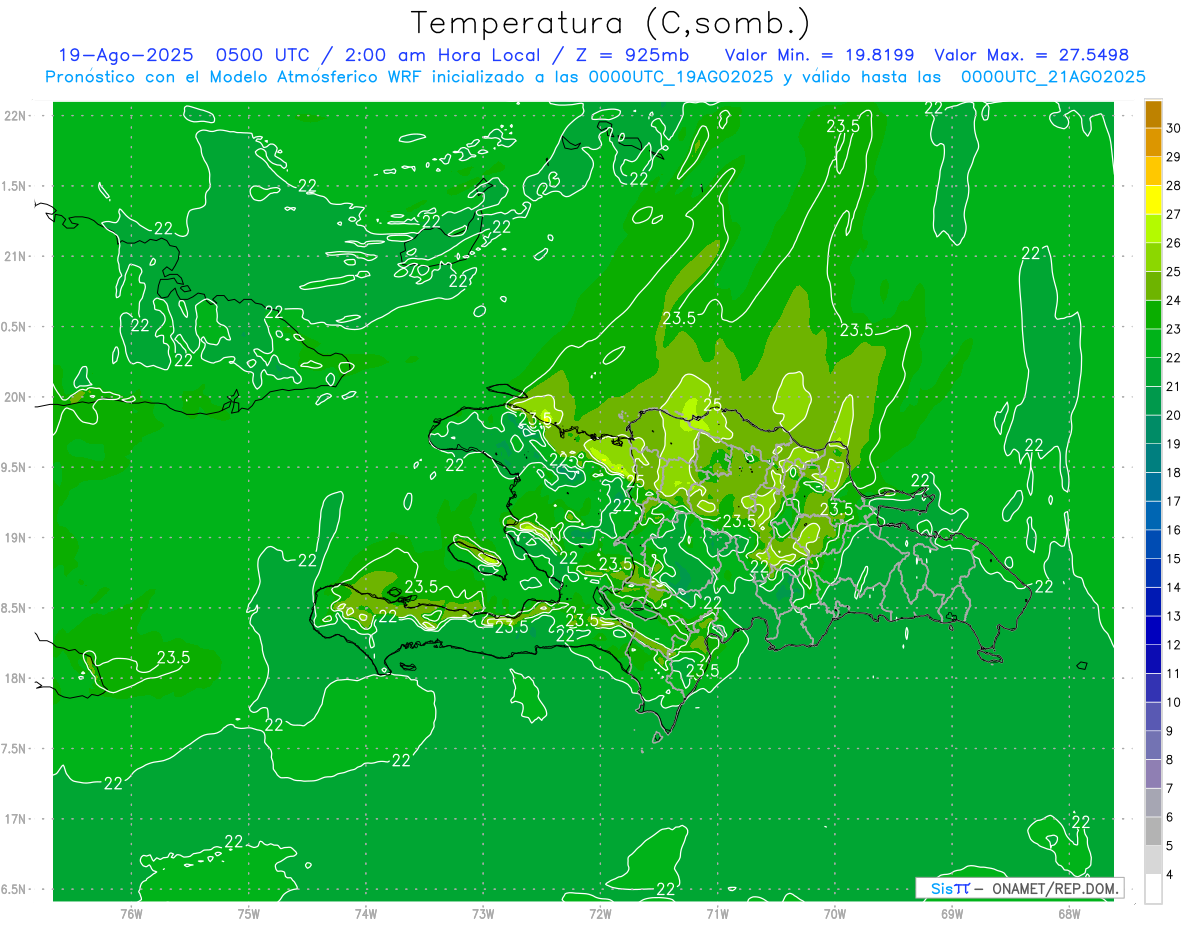Click the '21N' latitude axis label
The height and width of the screenshot is (927, 1200).
point(16,256)
